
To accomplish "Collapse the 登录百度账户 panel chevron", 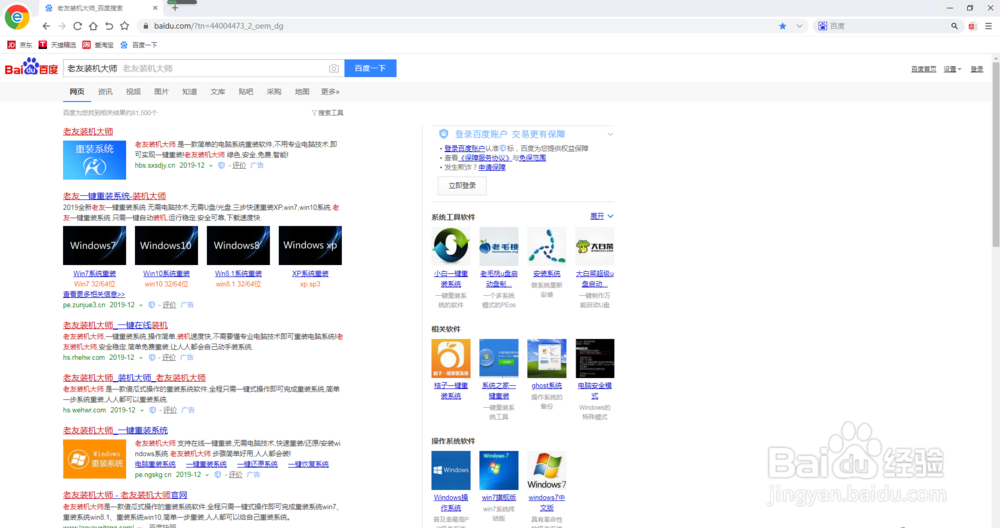I will pyautogui.click(x=610, y=135).
